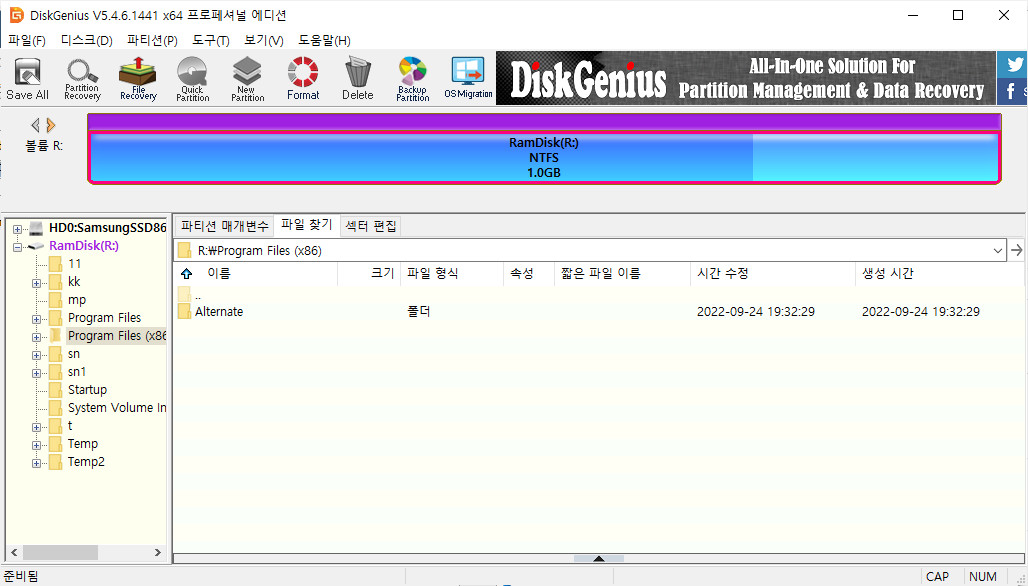The height and width of the screenshot is (586, 1028).
Task: Click the tree horizontal scrollbar thumb
Action: point(60,552)
